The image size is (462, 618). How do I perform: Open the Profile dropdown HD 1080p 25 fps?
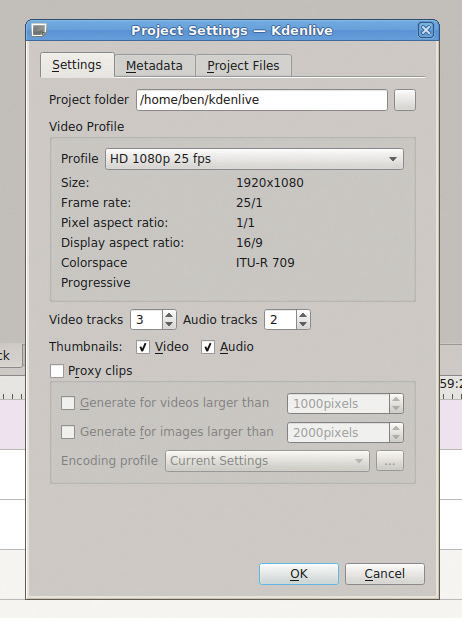pyautogui.click(x=254, y=159)
